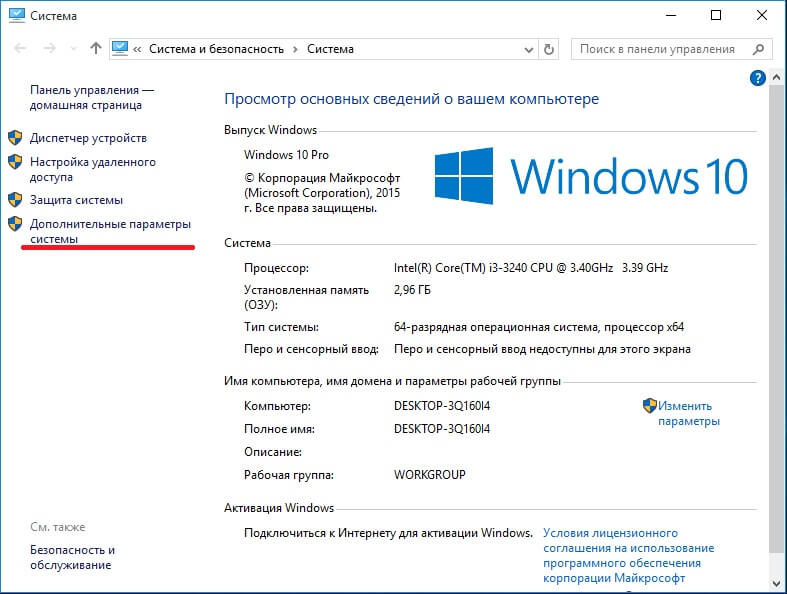This screenshot has height=594, width=787.
Task: Click the heading Просмотр основных сведений о вашем компьютере
Action: click(x=412, y=99)
